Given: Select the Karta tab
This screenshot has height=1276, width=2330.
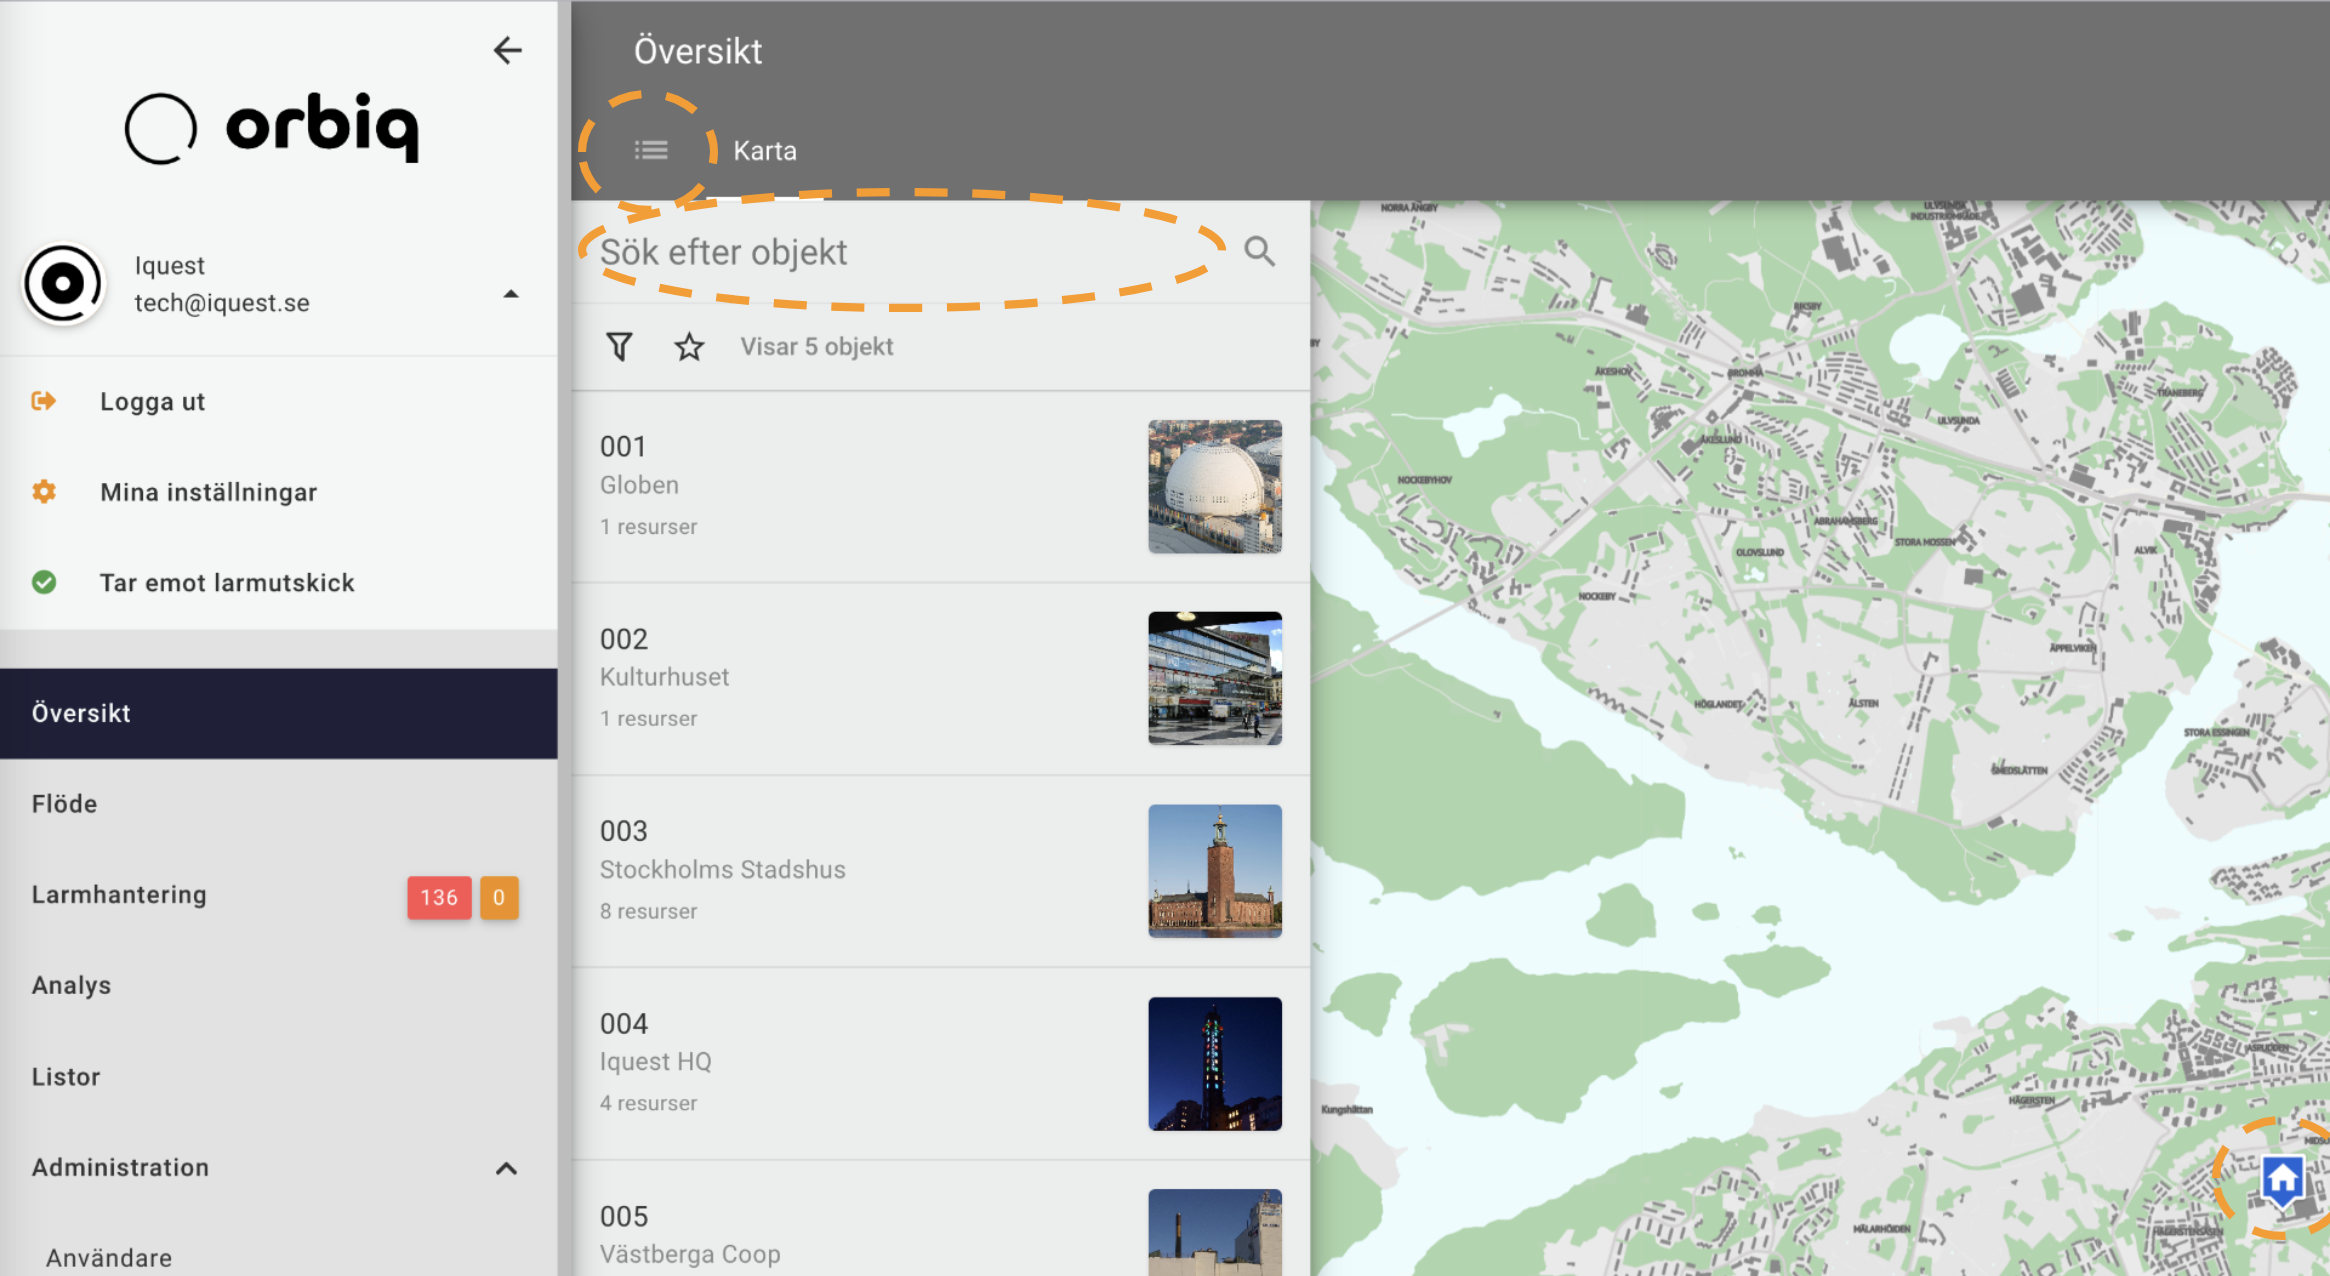Looking at the screenshot, I should 765,151.
